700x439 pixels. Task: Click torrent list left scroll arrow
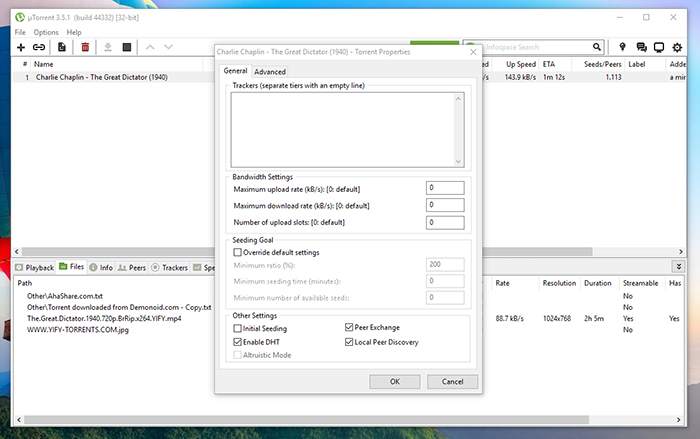[x=17, y=251]
